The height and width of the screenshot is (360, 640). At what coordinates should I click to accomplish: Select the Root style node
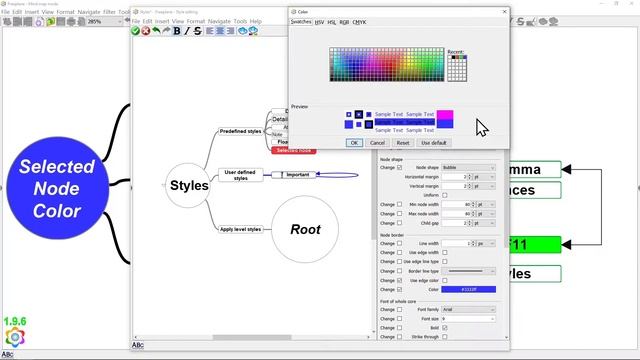click(x=305, y=229)
